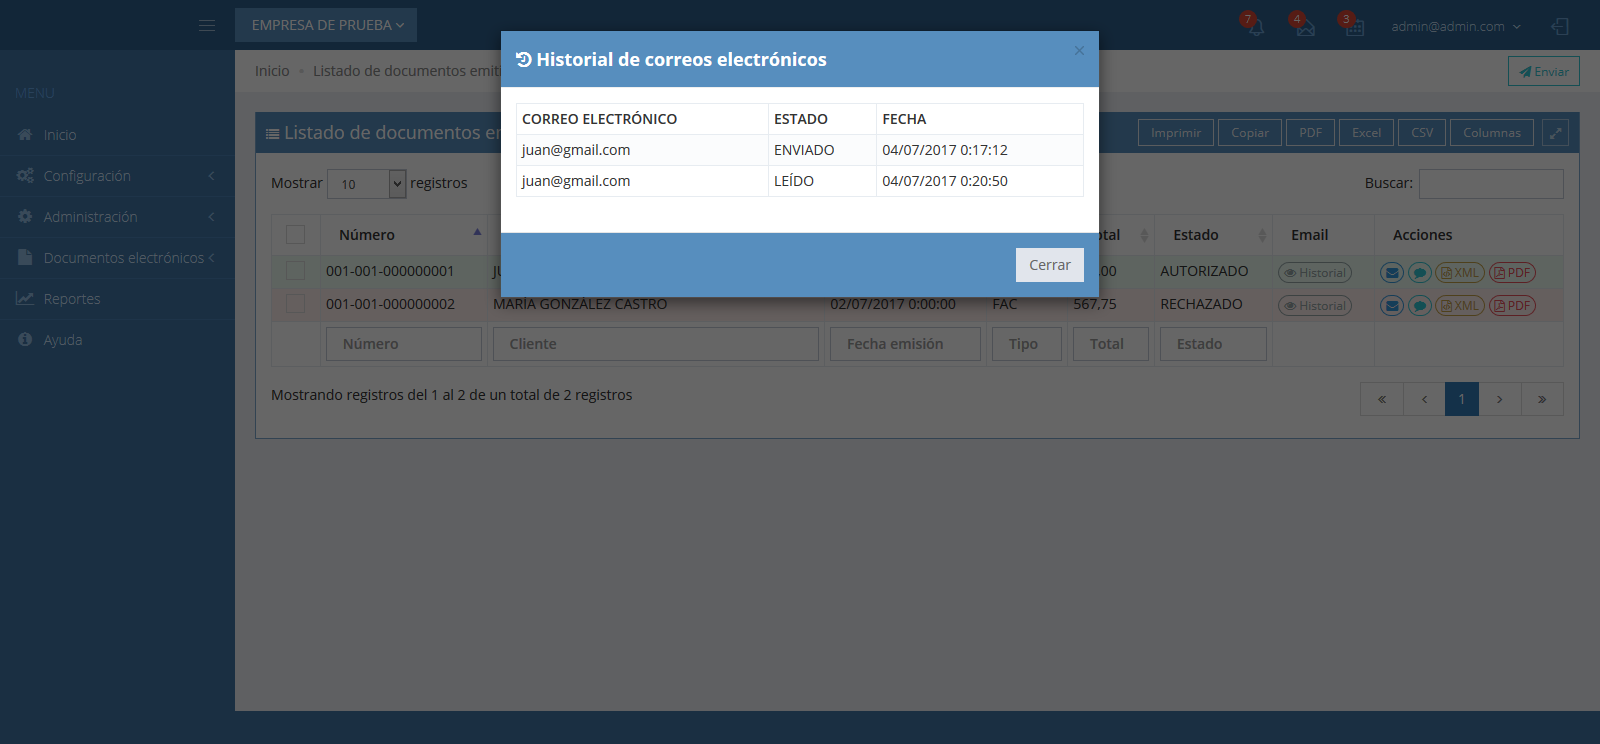Check the select-all checkbox in the table header
This screenshot has width=1600, height=744.
coord(295,235)
